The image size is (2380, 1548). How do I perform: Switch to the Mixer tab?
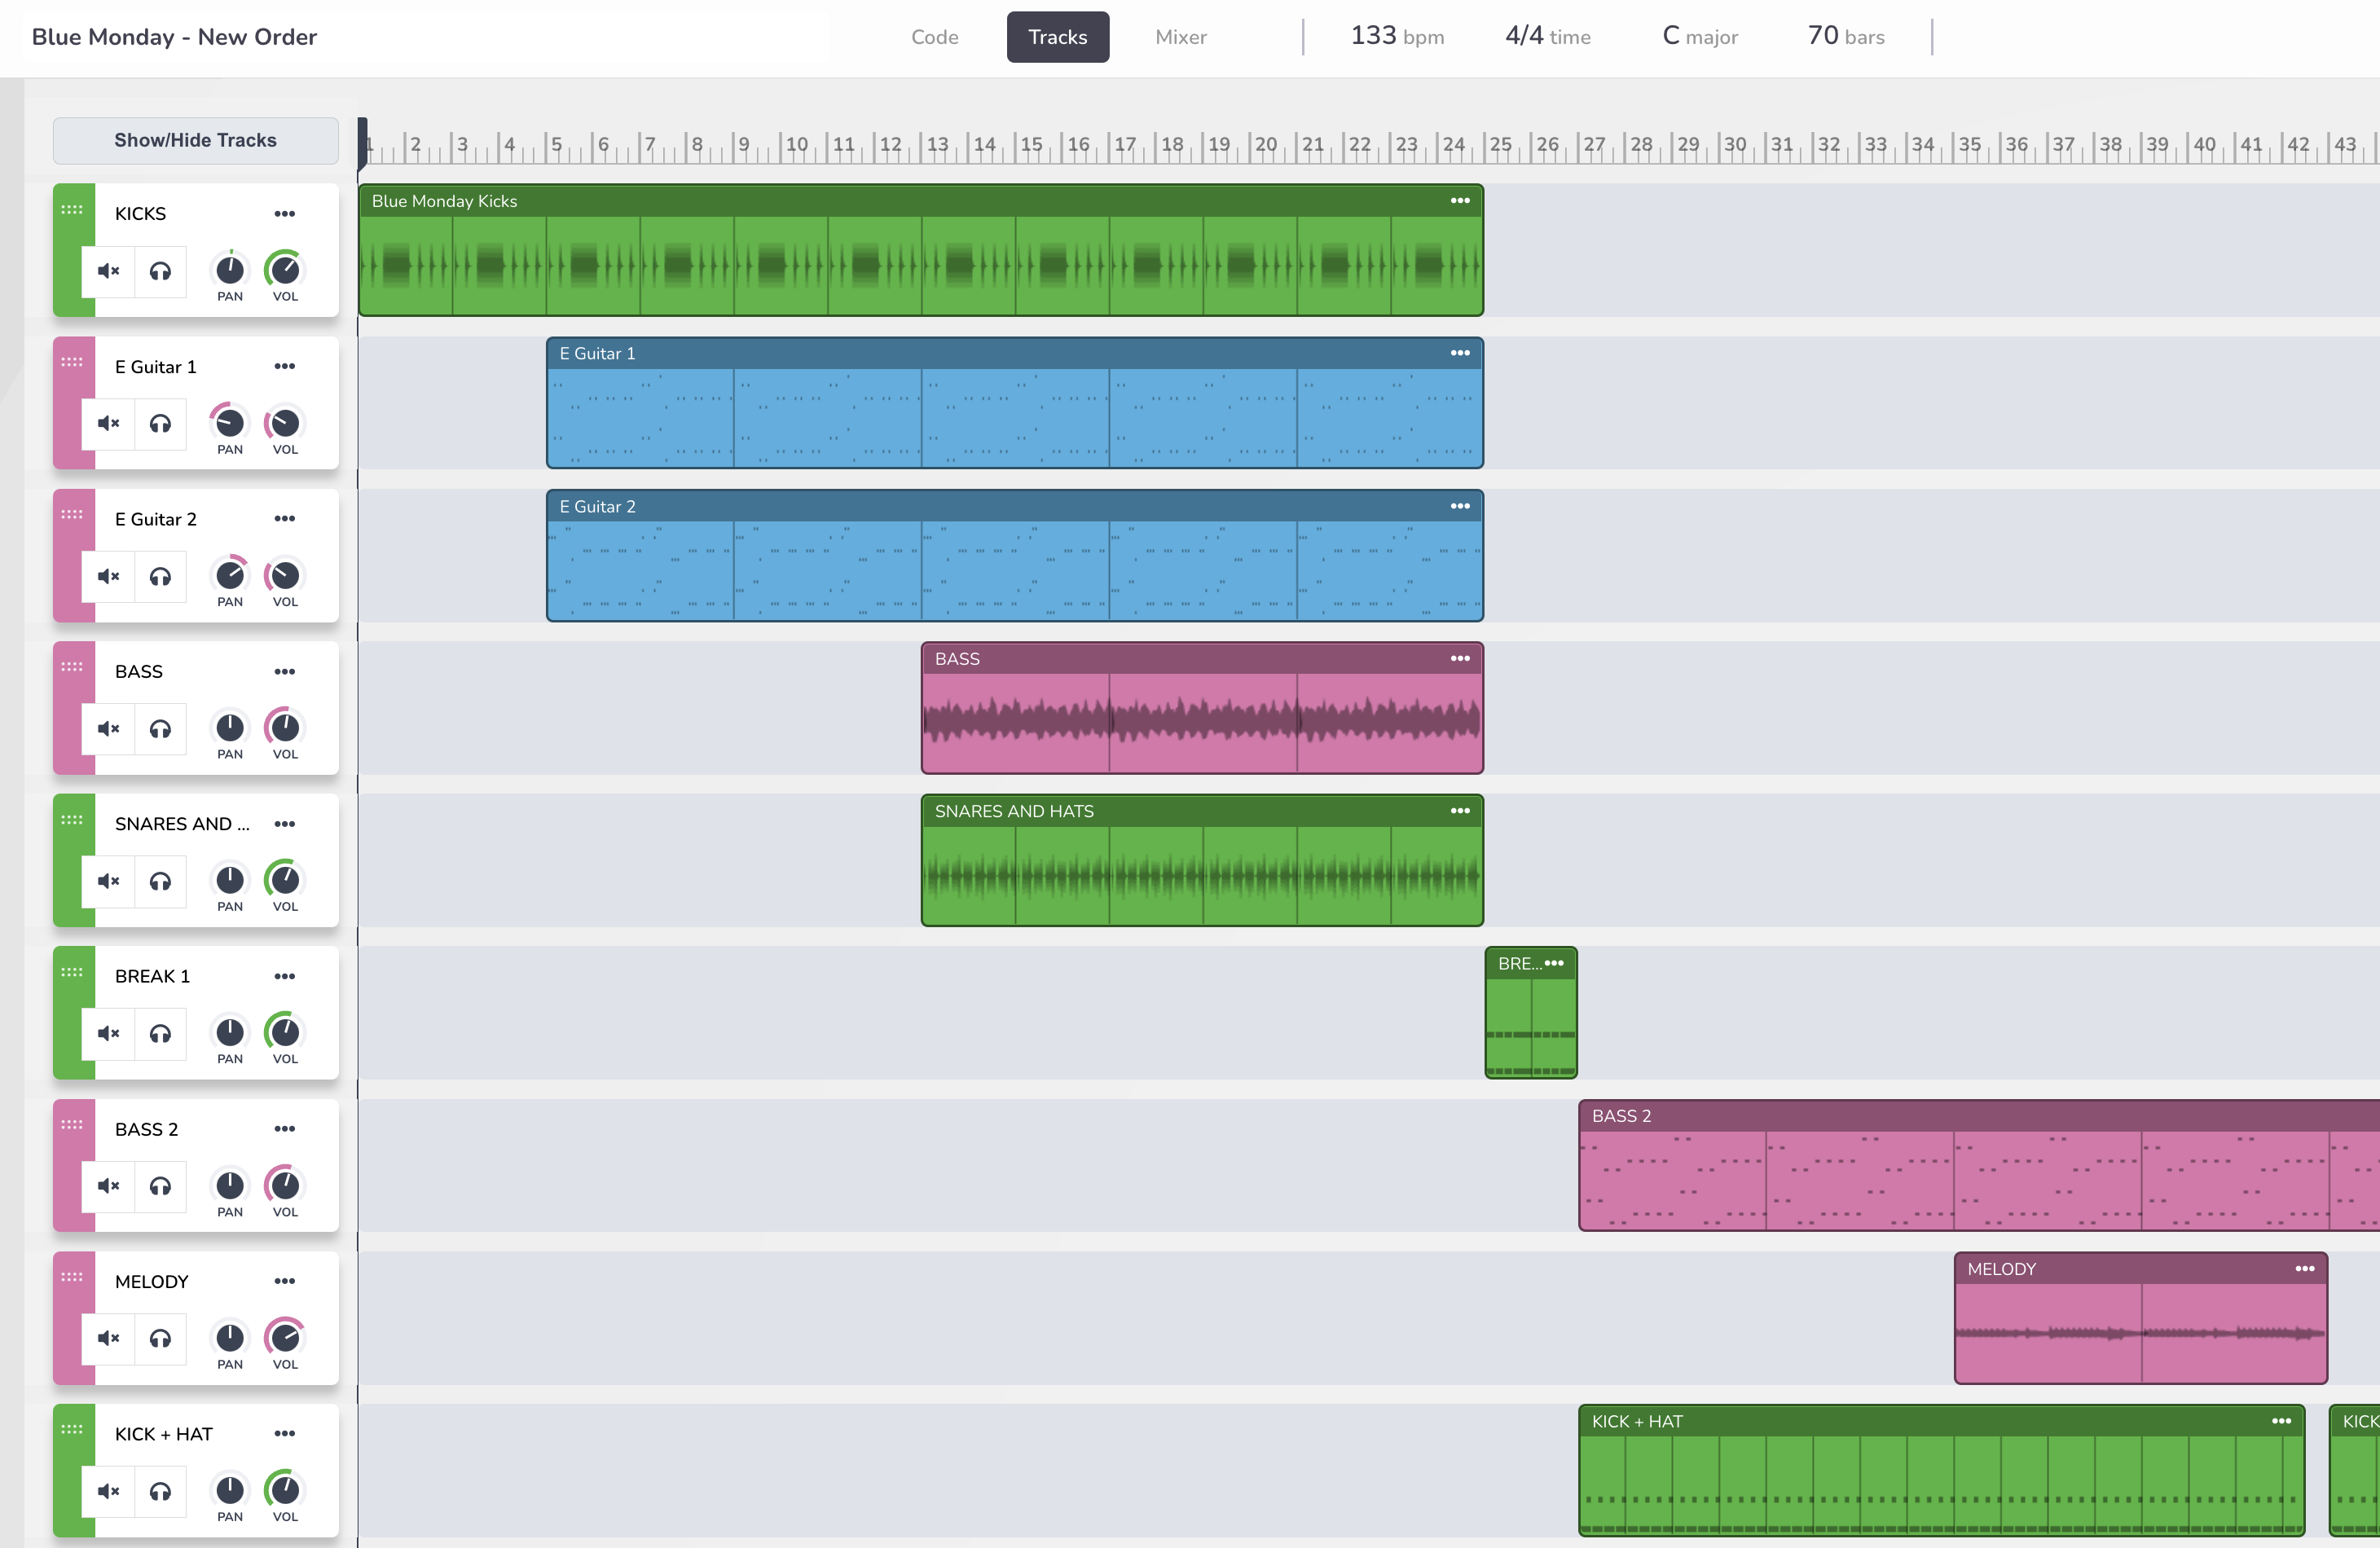pos(1180,37)
